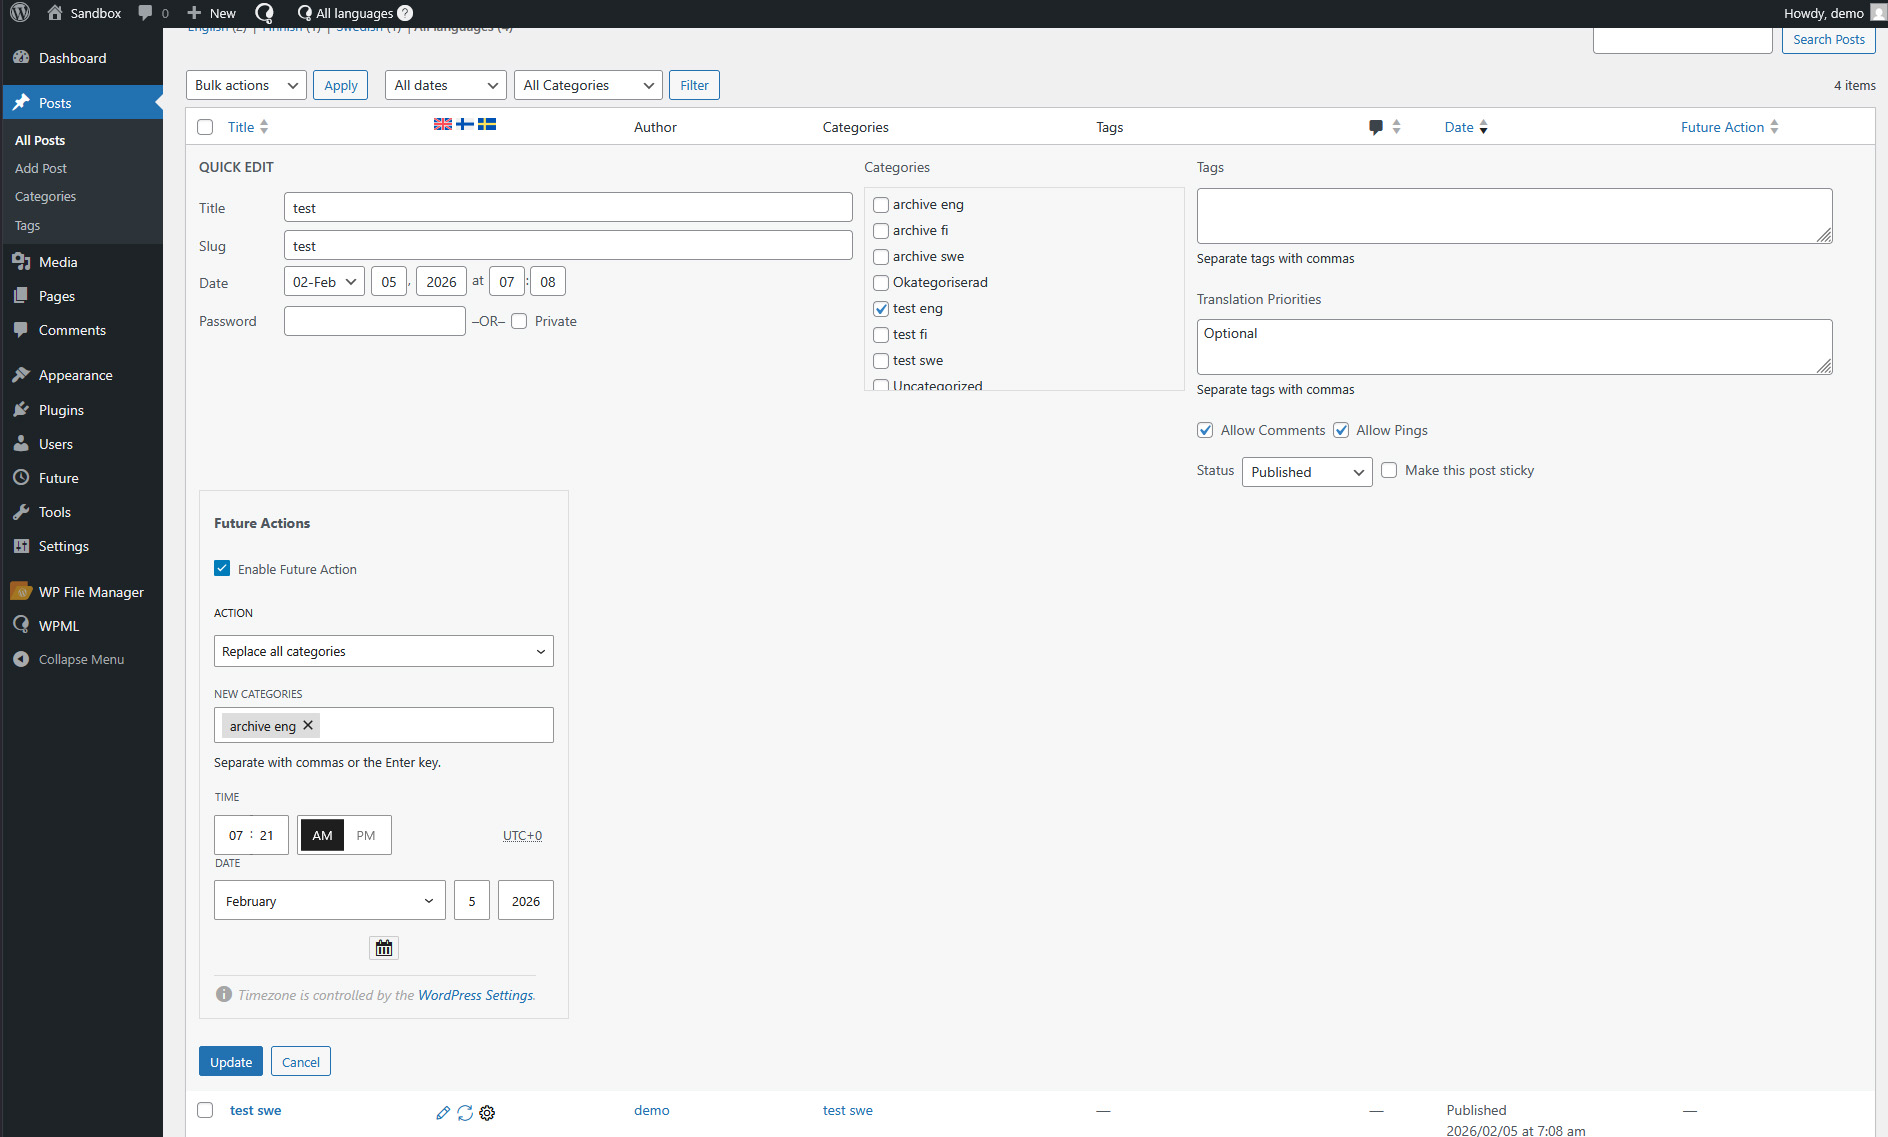Expand the Status Published dropdown
This screenshot has height=1137, width=1888.
[x=1306, y=472]
